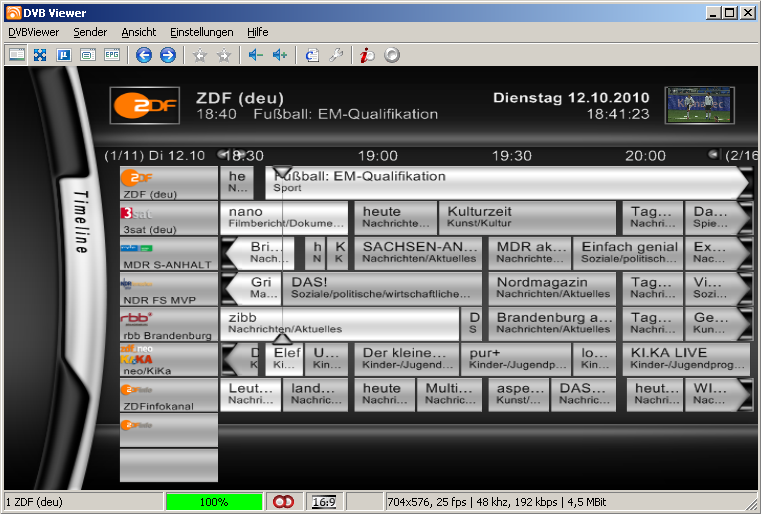Image resolution: width=761 pixels, height=514 pixels.
Task: Open the Ansicht menu
Action: coord(139,32)
